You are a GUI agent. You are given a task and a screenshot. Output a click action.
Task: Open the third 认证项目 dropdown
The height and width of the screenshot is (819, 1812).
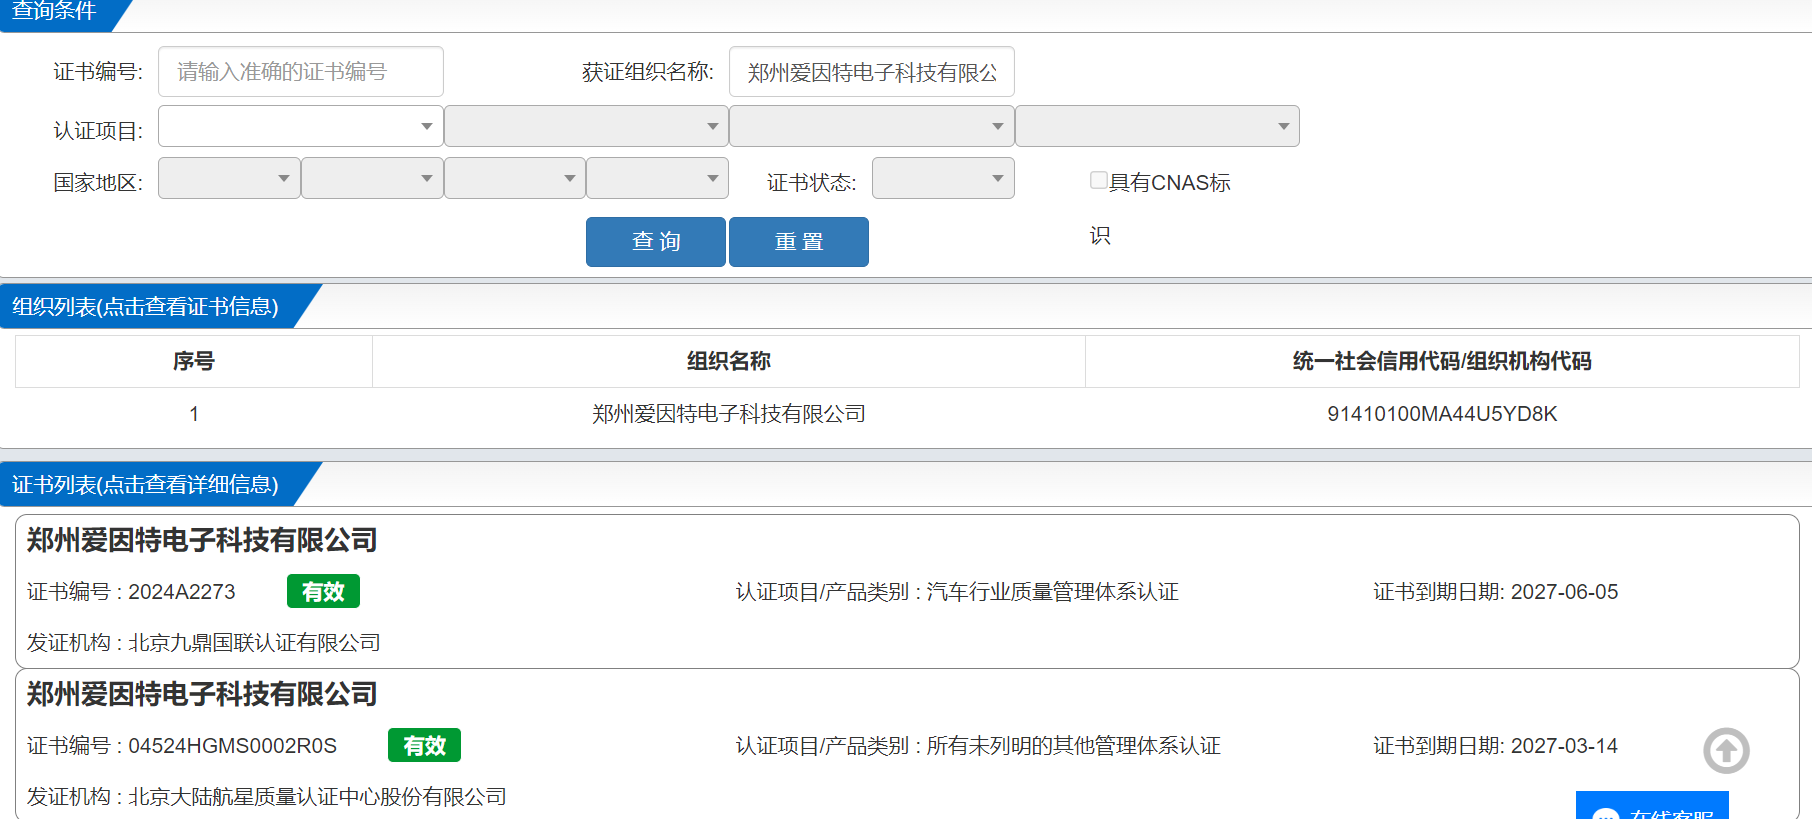[872, 126]
